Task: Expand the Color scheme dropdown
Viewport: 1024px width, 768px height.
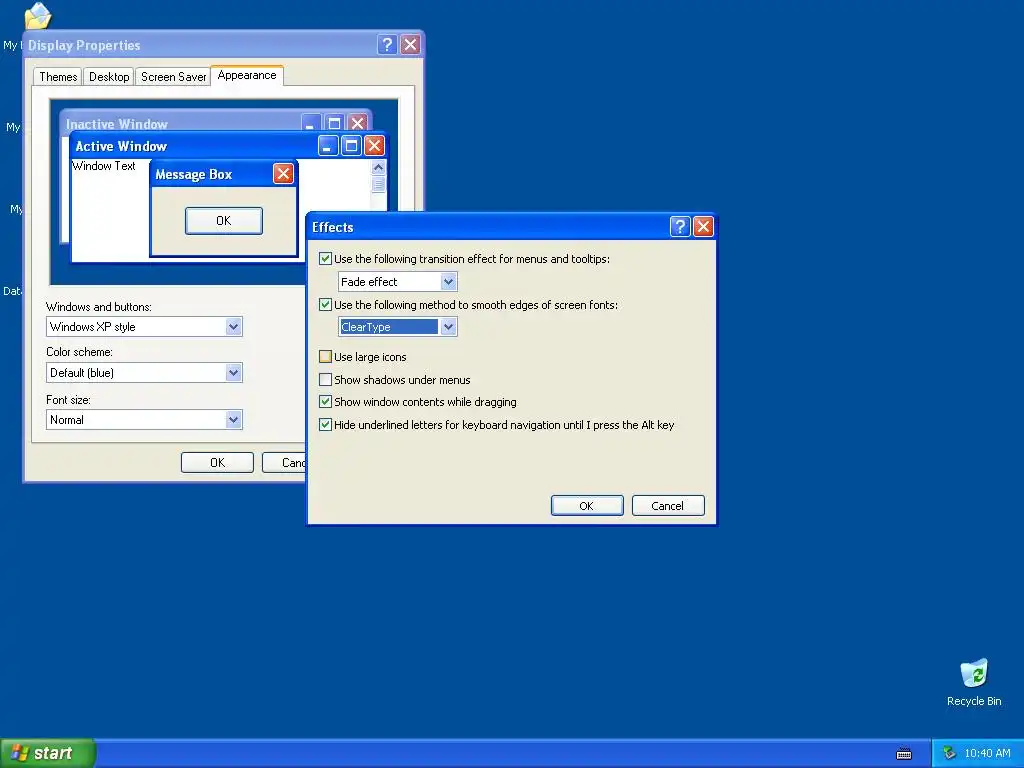Action: 233,373
